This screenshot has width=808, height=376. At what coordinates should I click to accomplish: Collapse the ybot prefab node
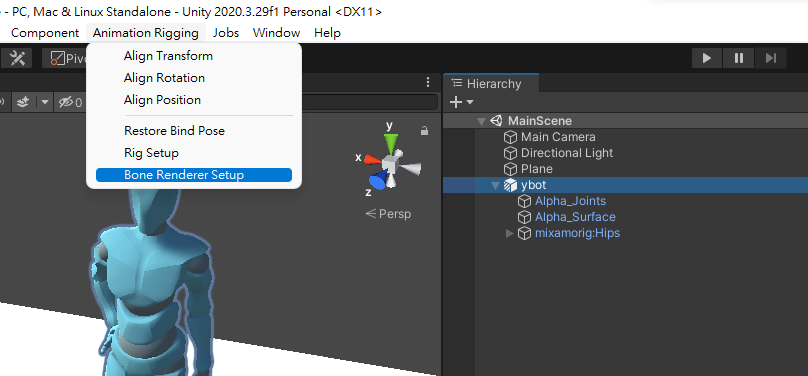(x=496, y=185)
